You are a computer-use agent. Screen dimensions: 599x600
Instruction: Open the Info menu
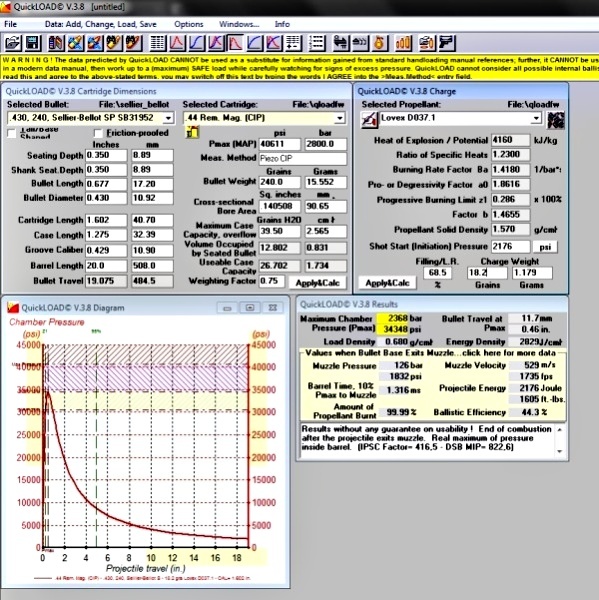(282, 24)
